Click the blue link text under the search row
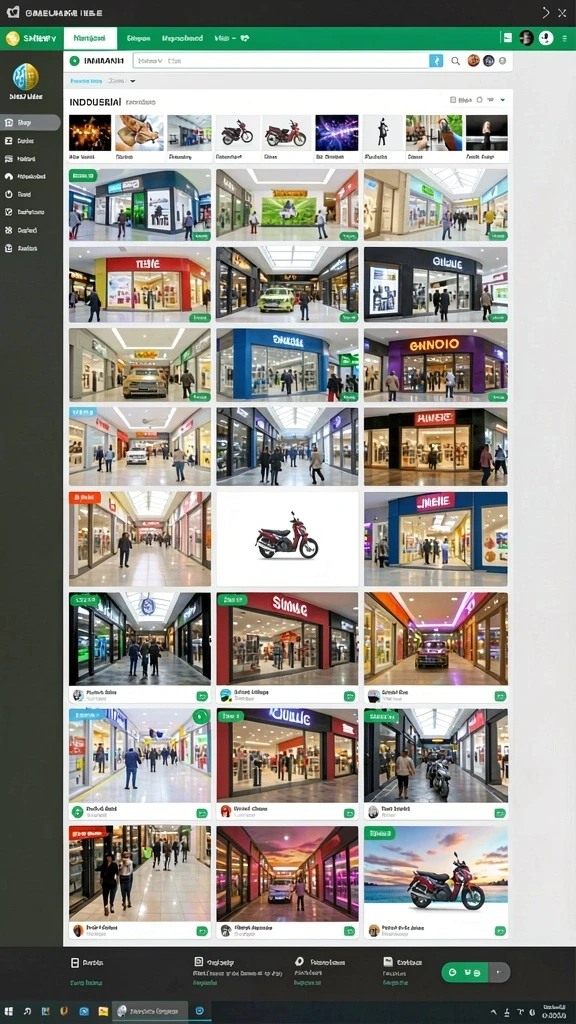The width and height of the screenshot is (576, 1024). point(86,81)
